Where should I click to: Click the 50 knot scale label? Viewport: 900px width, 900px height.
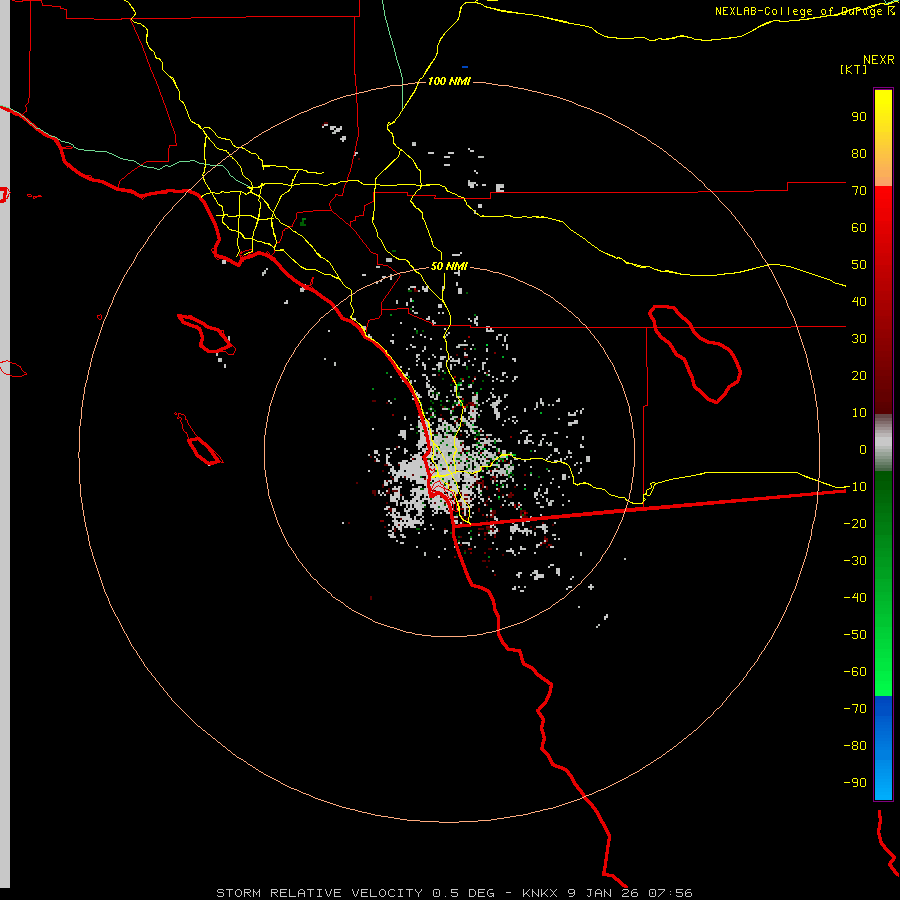tap(859, 265)
